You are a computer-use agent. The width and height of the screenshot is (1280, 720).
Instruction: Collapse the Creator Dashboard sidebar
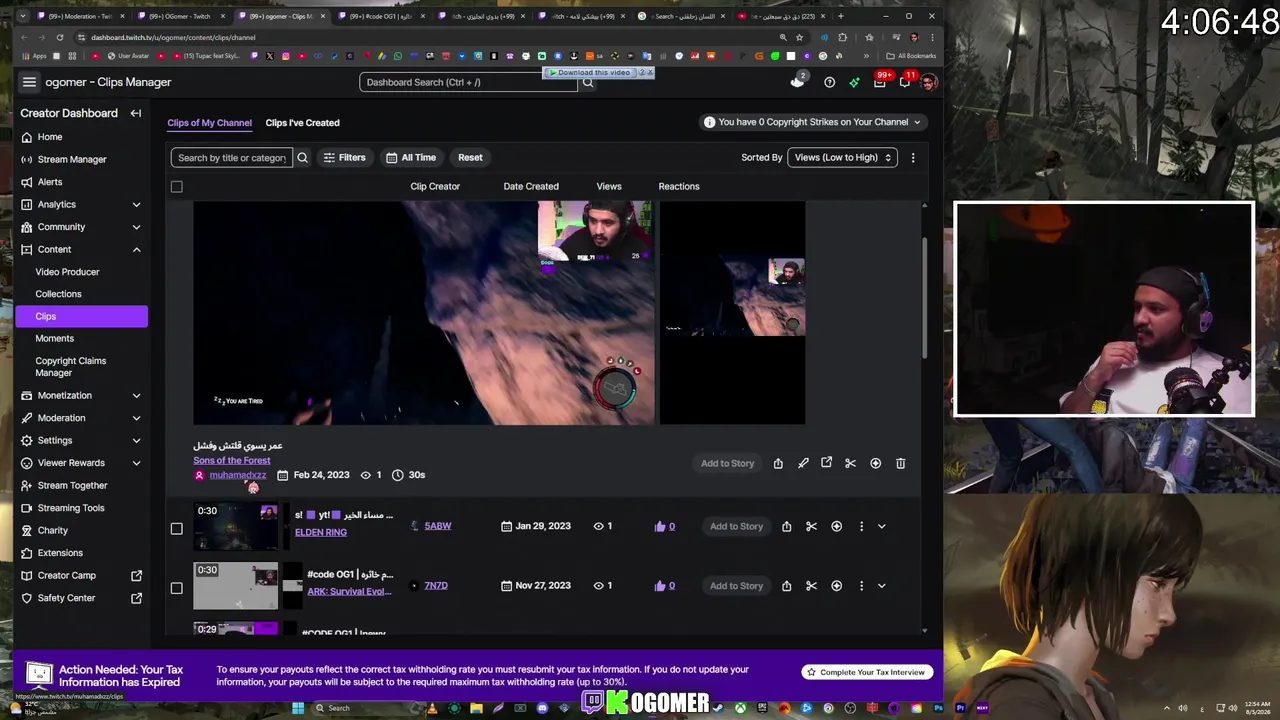pyautogui.click(x=136, y=113)
